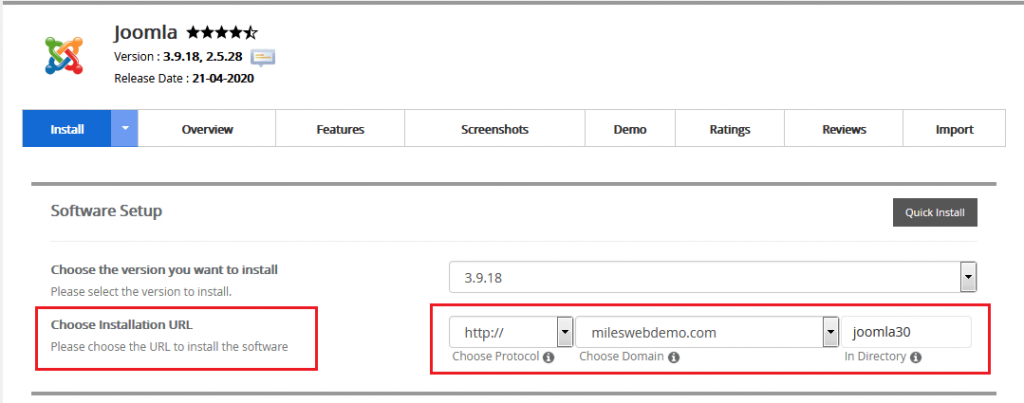Click 'Choose the version you want to install' label
The image size is (1024, 403).
pos(165,270)
